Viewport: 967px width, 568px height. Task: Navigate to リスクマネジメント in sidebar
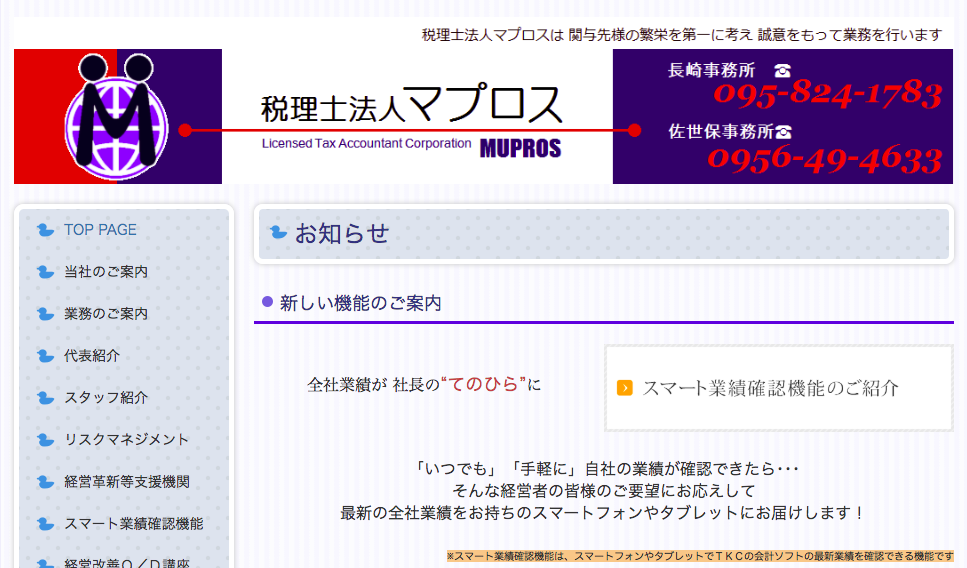tap(126, 440)
